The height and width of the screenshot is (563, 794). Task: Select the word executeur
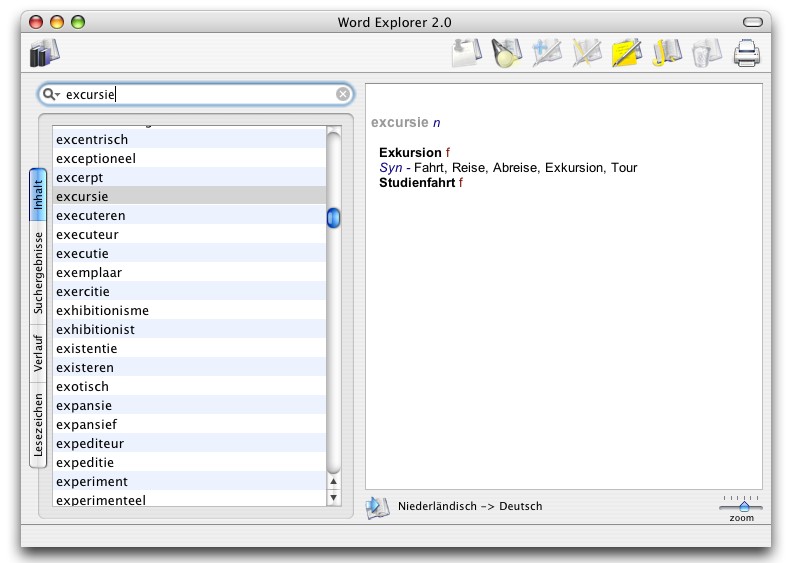tap(189, 234)
